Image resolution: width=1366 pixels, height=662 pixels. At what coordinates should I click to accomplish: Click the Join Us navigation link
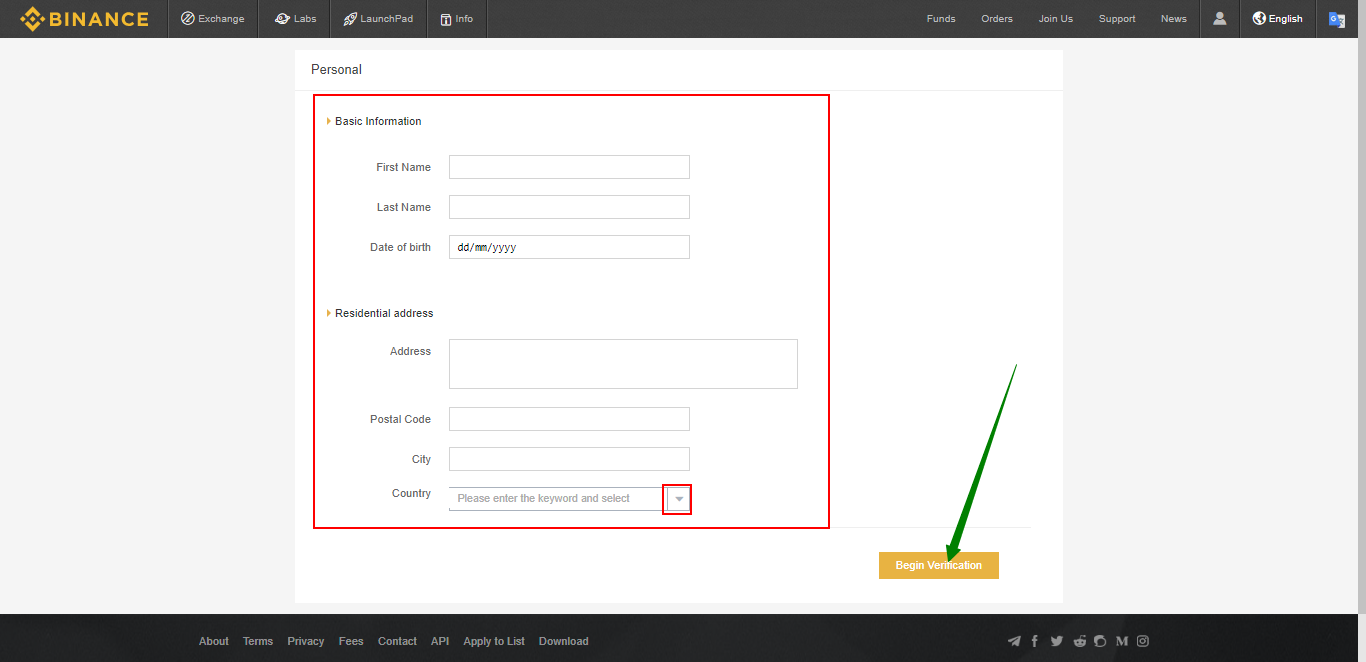pos(1056,19)
